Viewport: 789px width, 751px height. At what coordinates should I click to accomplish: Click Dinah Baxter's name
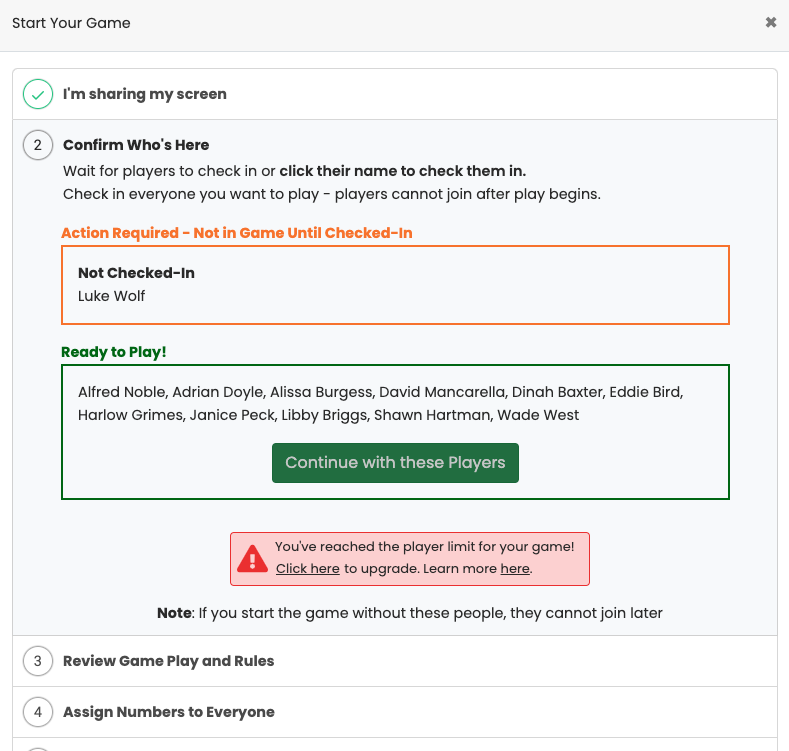[x=558, y=392]
